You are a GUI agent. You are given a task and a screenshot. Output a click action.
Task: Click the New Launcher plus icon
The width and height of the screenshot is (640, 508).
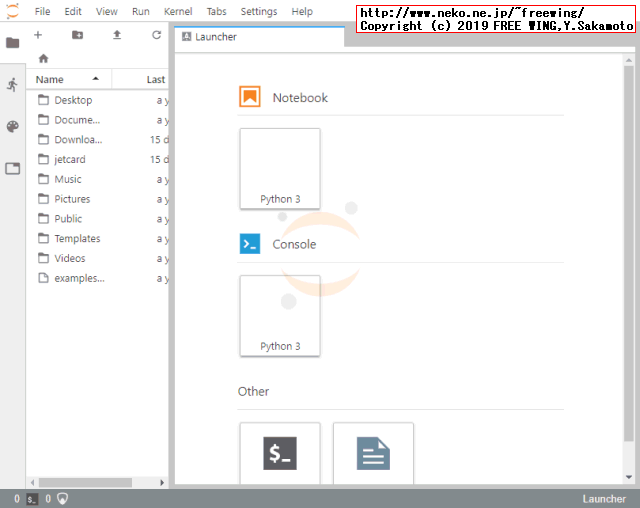38,35
